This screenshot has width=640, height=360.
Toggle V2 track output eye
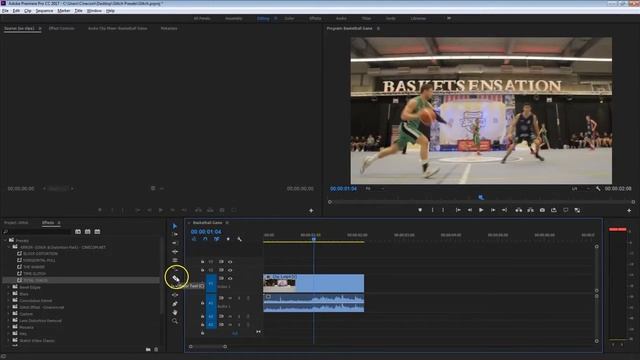[x=230, y=270]
